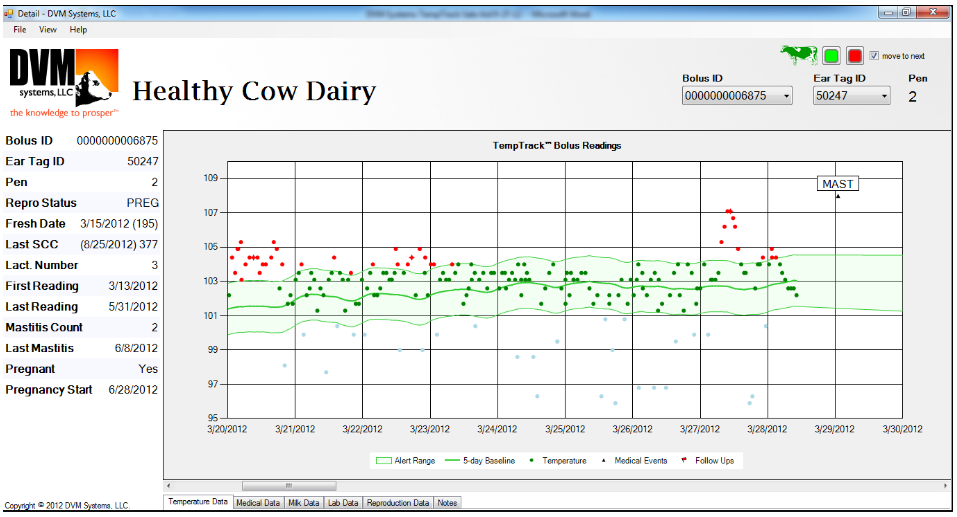Click the Follow Ups legend marker
The width and height of the screenshot is (957, 517).
tap(683, 461)
